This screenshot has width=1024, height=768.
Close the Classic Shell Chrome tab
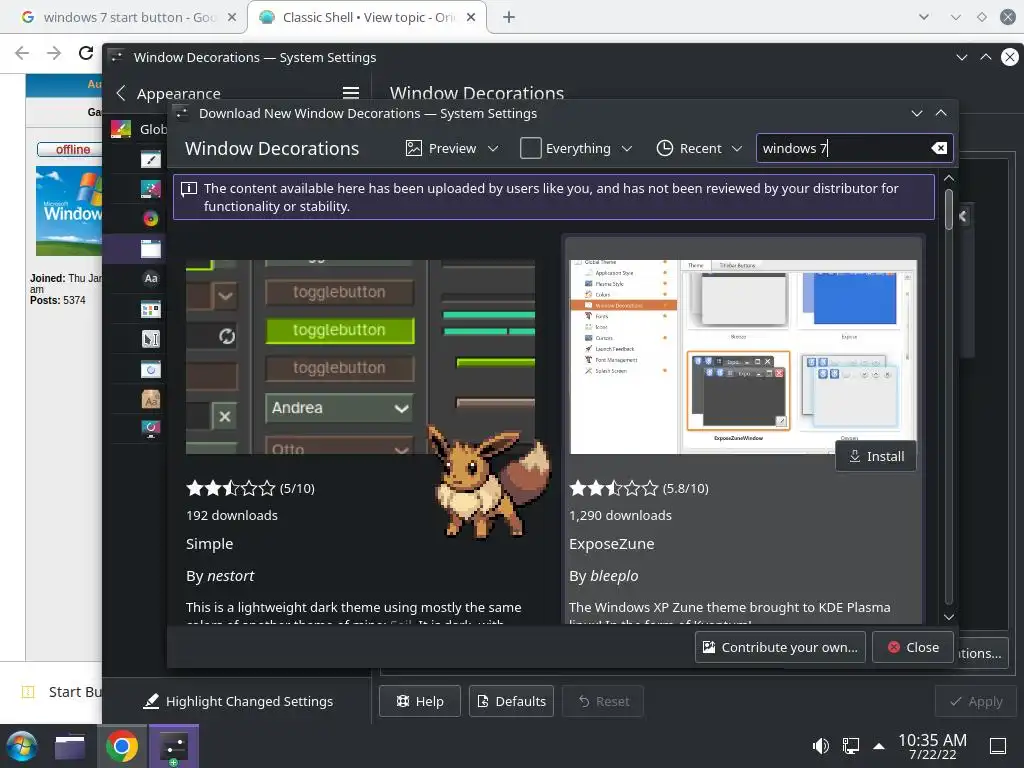[x=471, y=17]
